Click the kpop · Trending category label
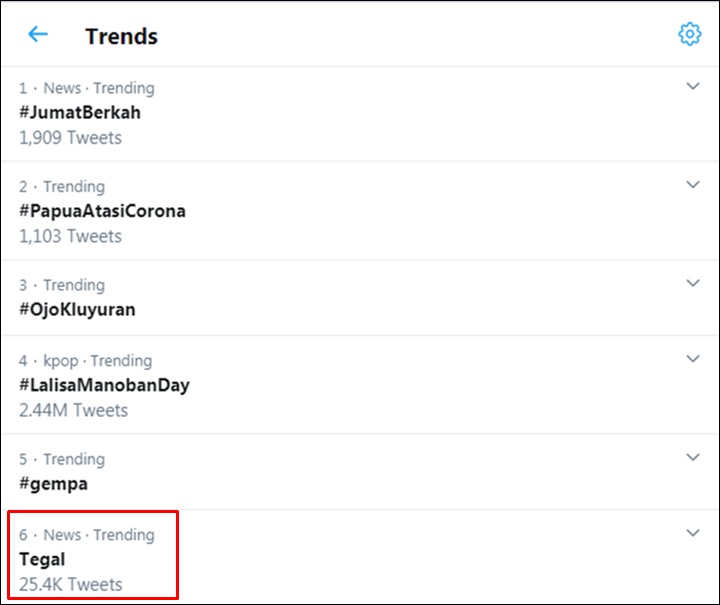The height and width of the screenshot is (605, 720). 98,361
